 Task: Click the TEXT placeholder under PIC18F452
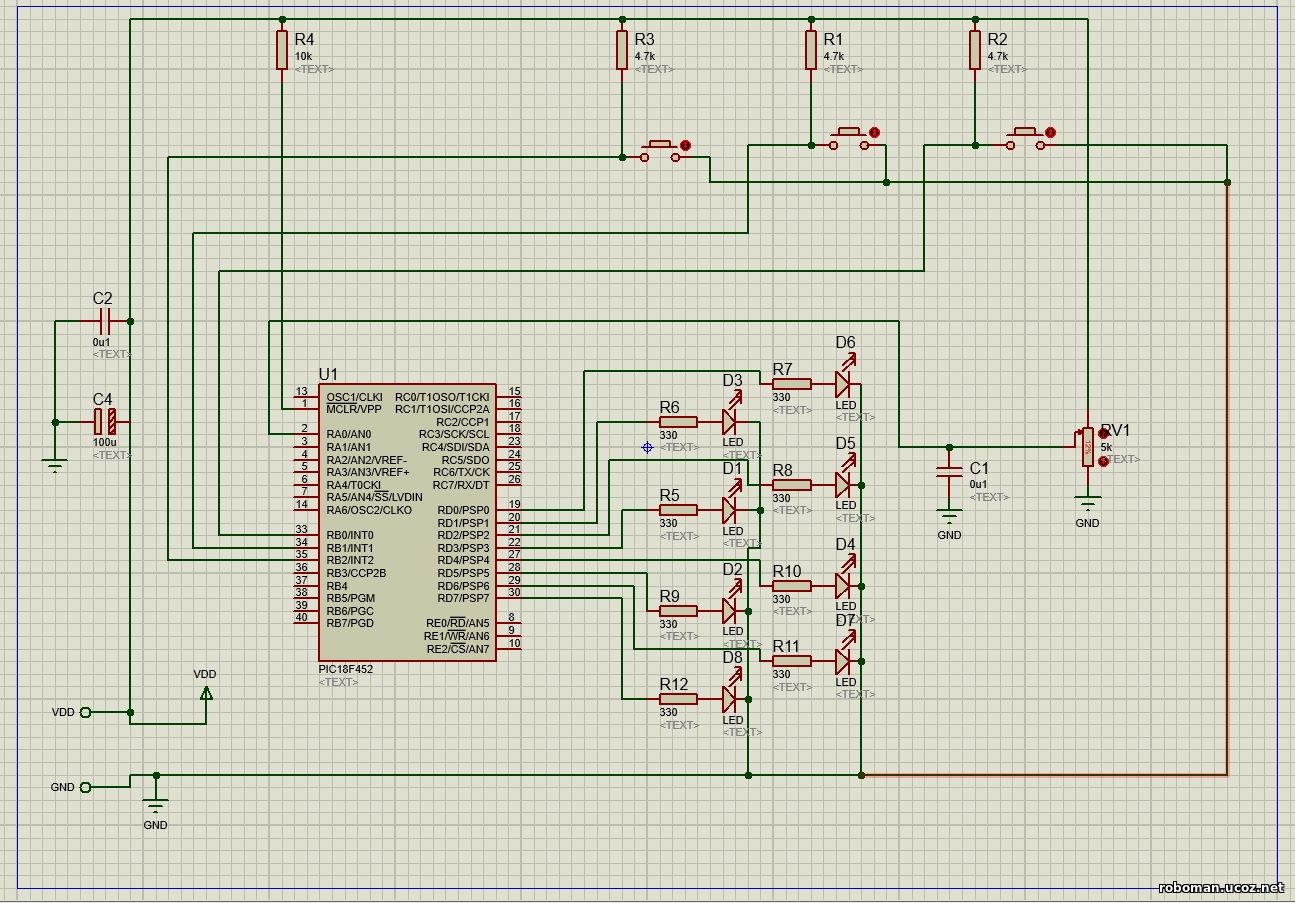point(338,682)
